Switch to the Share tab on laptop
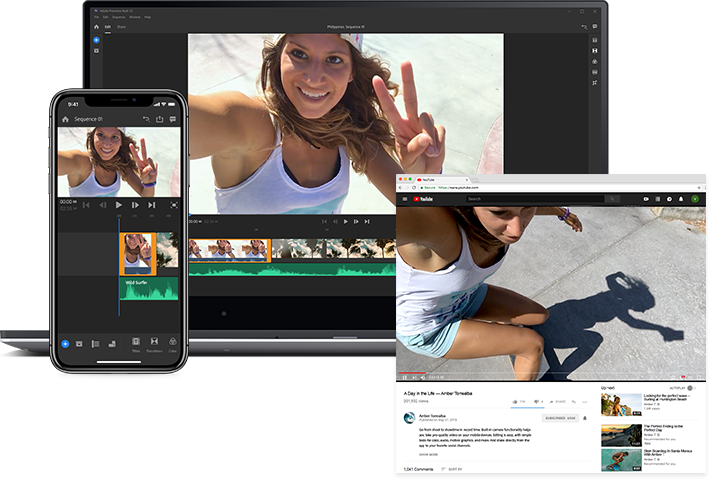This screenshot has height=480, width=710. (x=121, y=27)
